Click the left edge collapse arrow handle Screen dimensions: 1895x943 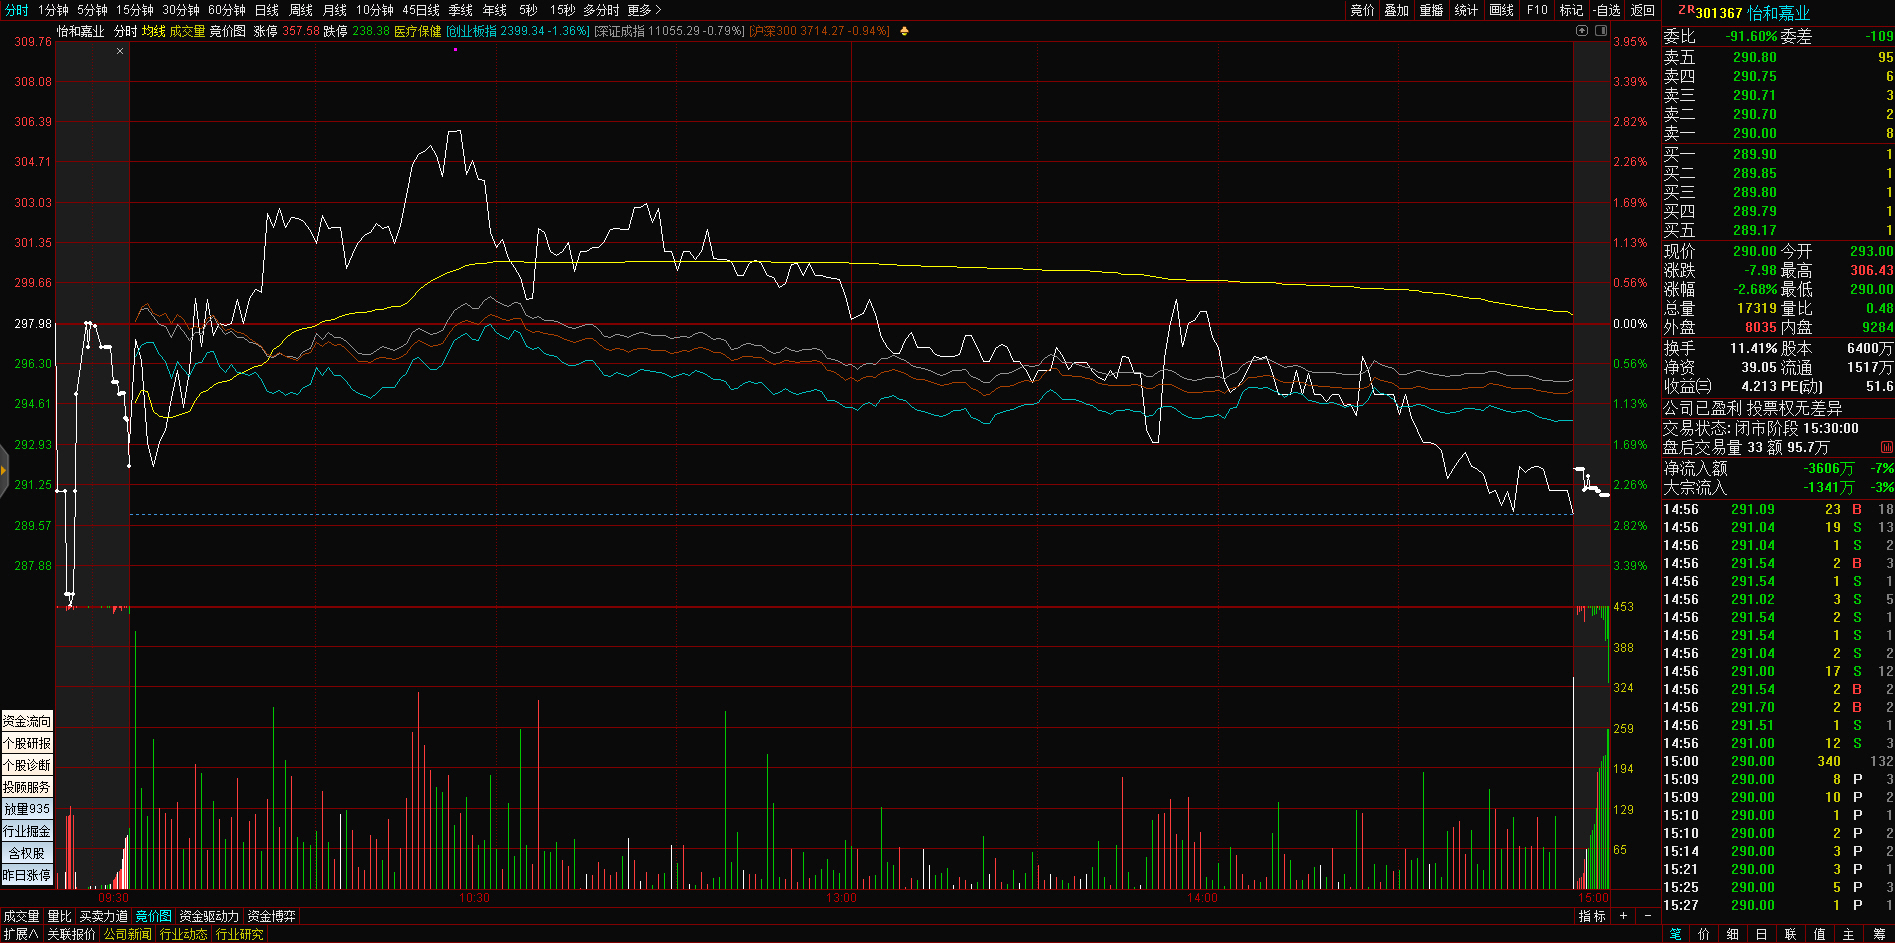(4, 469)
